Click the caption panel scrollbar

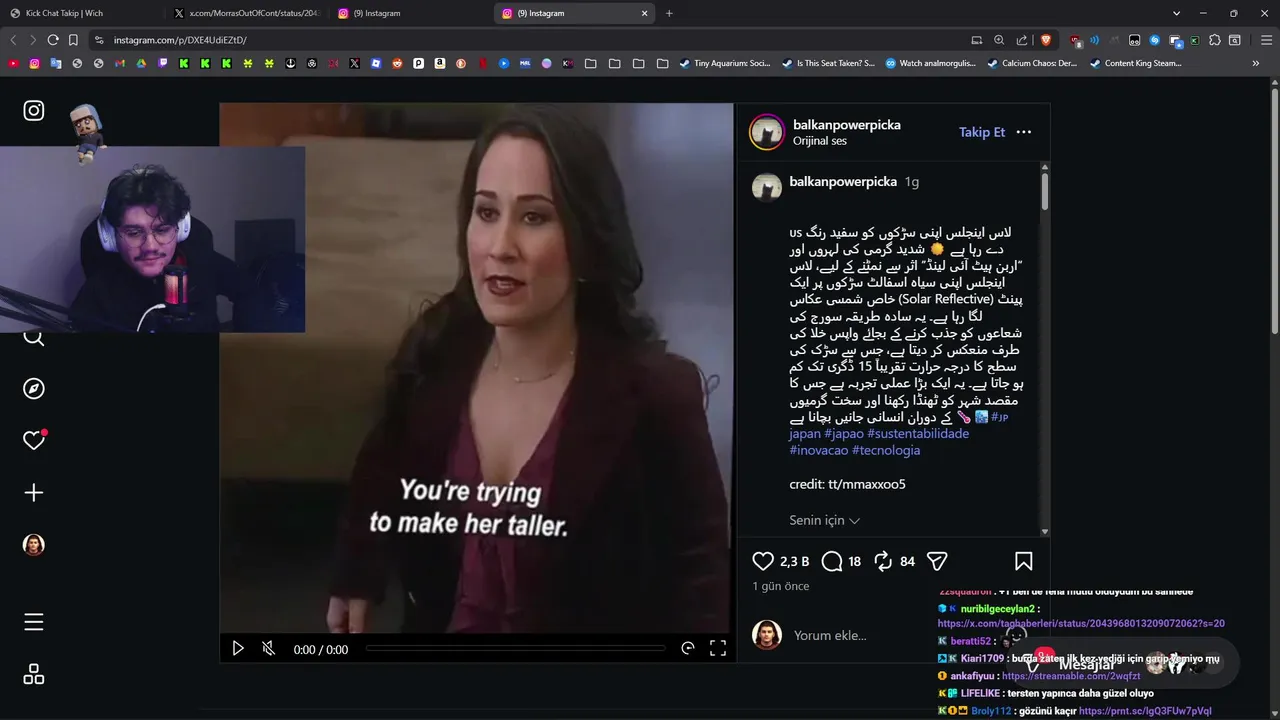[x=1044, y=190]
